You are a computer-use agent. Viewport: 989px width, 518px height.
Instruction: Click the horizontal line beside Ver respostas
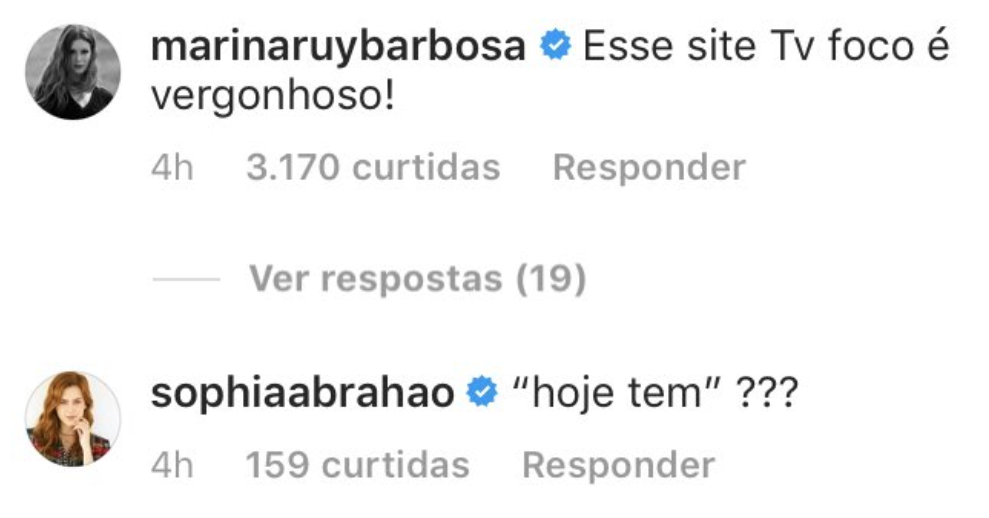[x=186, y=279]
